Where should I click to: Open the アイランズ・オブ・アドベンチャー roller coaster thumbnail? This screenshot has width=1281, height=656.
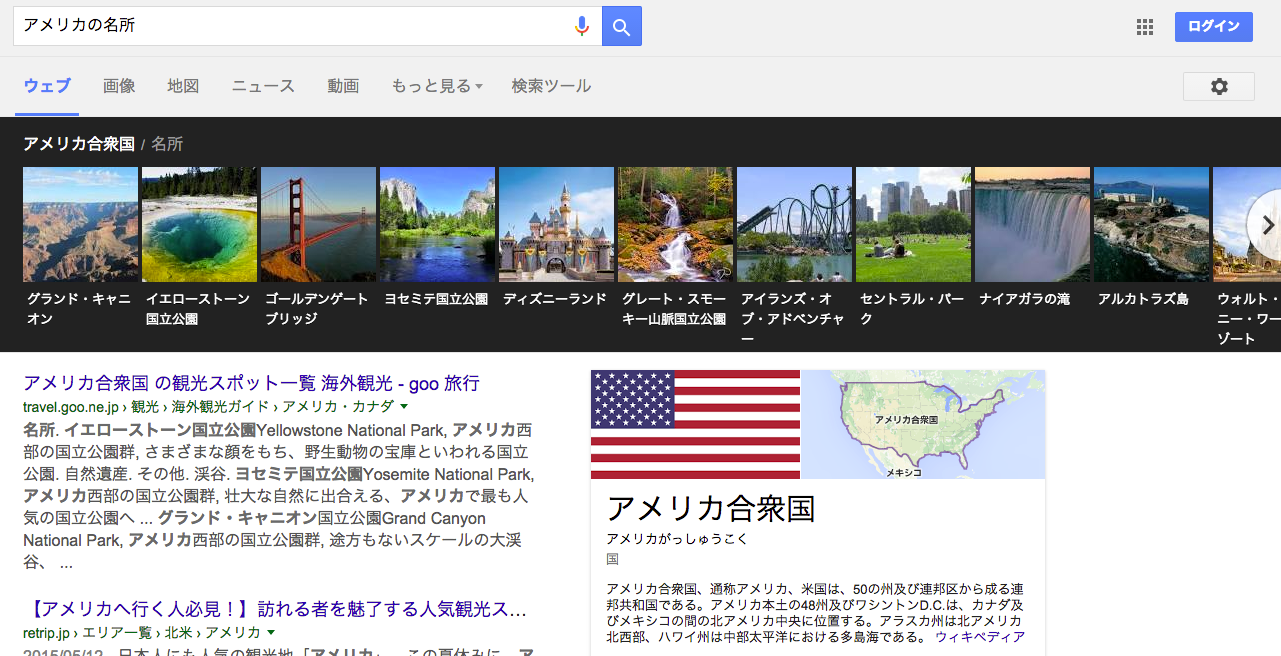pyautogui.click(x=794, y=224)
